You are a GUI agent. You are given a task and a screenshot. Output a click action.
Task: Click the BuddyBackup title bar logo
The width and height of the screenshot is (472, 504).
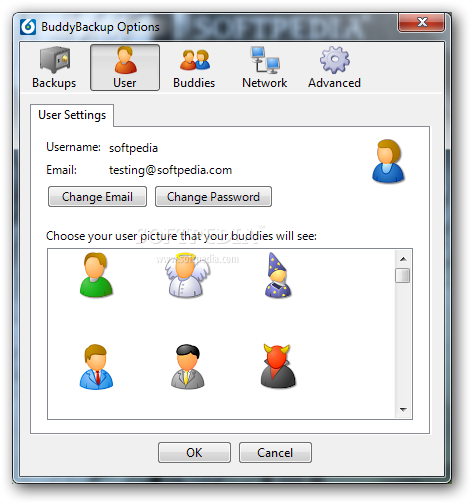tap(28, 27)
